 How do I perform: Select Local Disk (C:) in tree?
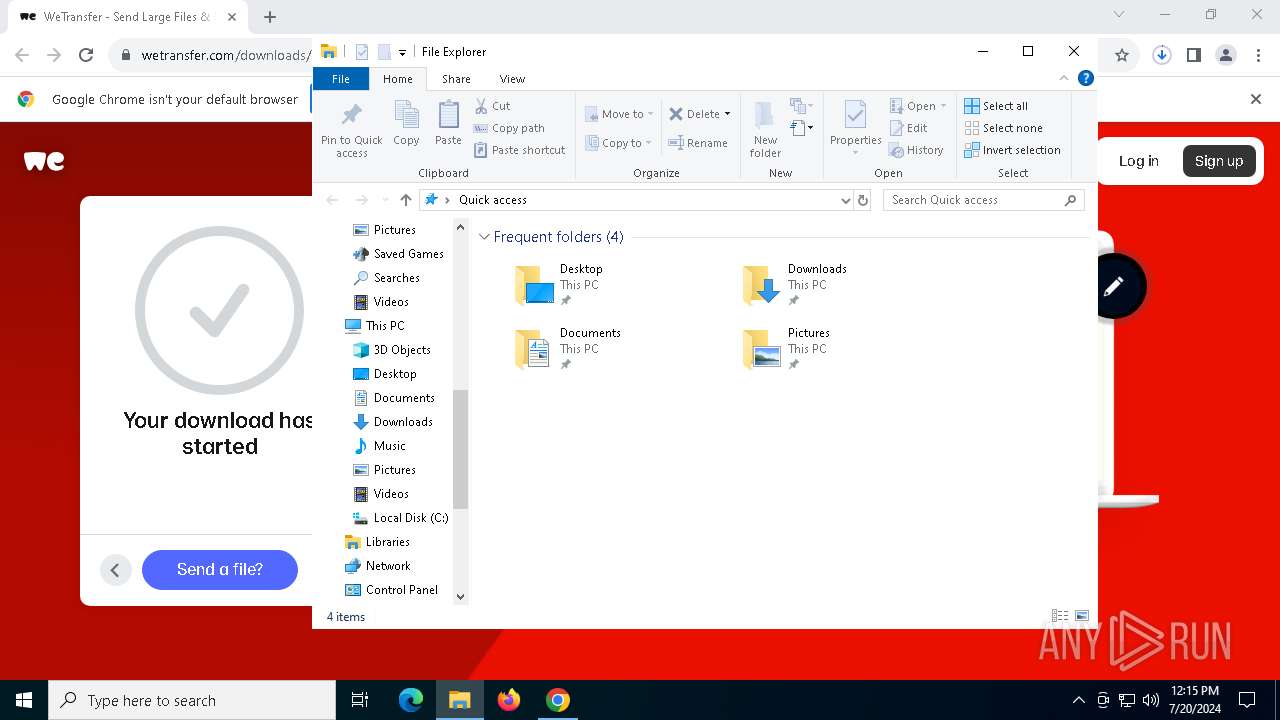tap(400, 518)
